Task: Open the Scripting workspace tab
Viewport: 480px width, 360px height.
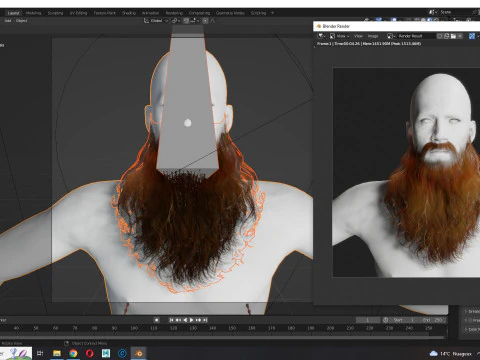Action: [258, 13]
